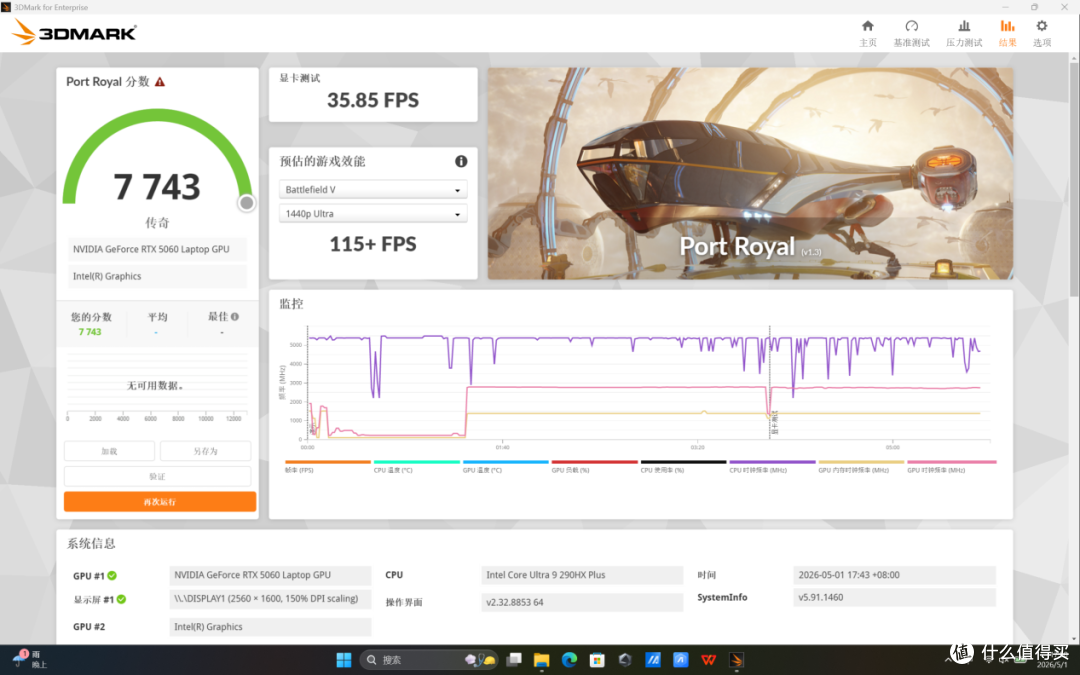Viewport: 1080px width, 675px height.
Task: Toggle the purple CPU 时钟频率 legend swatch
Action: (772, 462)
